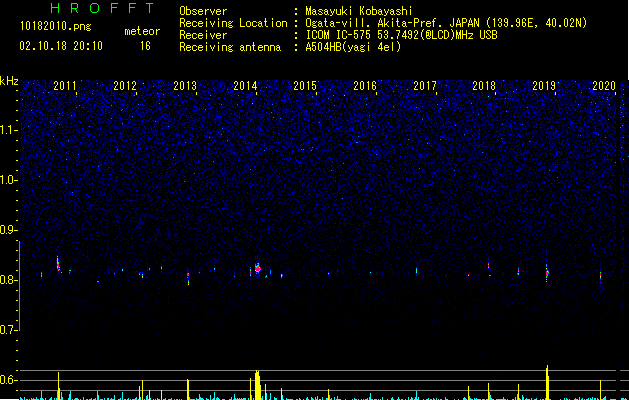Click the gray vertical range bar left of axis

20,286
